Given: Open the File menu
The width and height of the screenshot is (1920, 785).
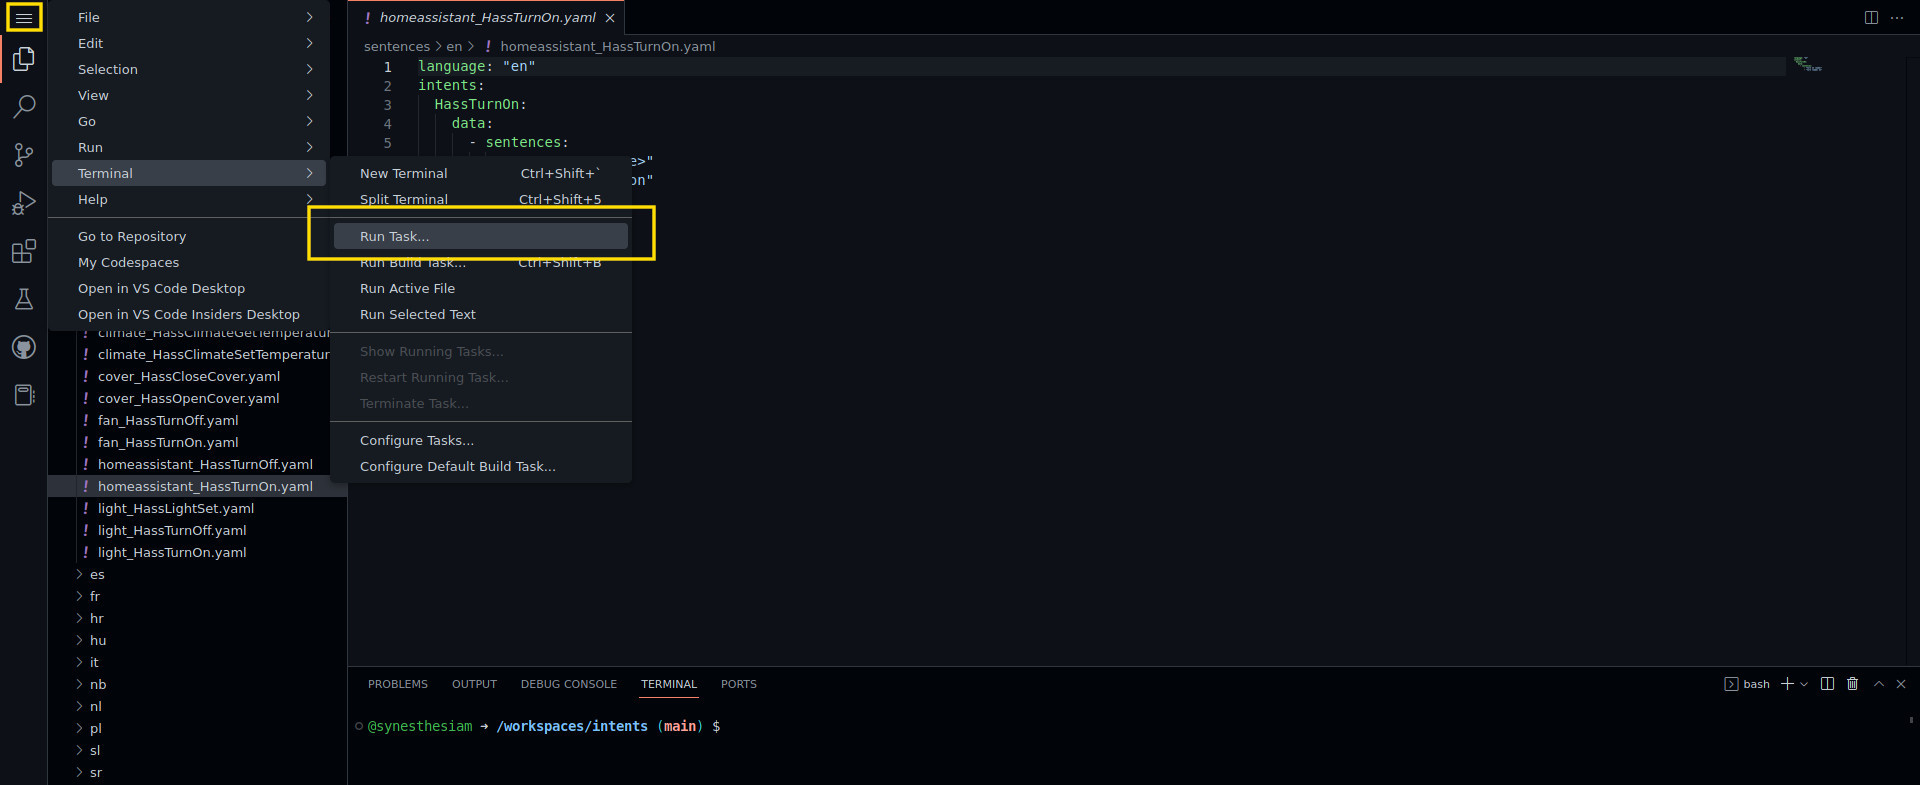Looking at the screenshot, I should [x=189, y=17].
